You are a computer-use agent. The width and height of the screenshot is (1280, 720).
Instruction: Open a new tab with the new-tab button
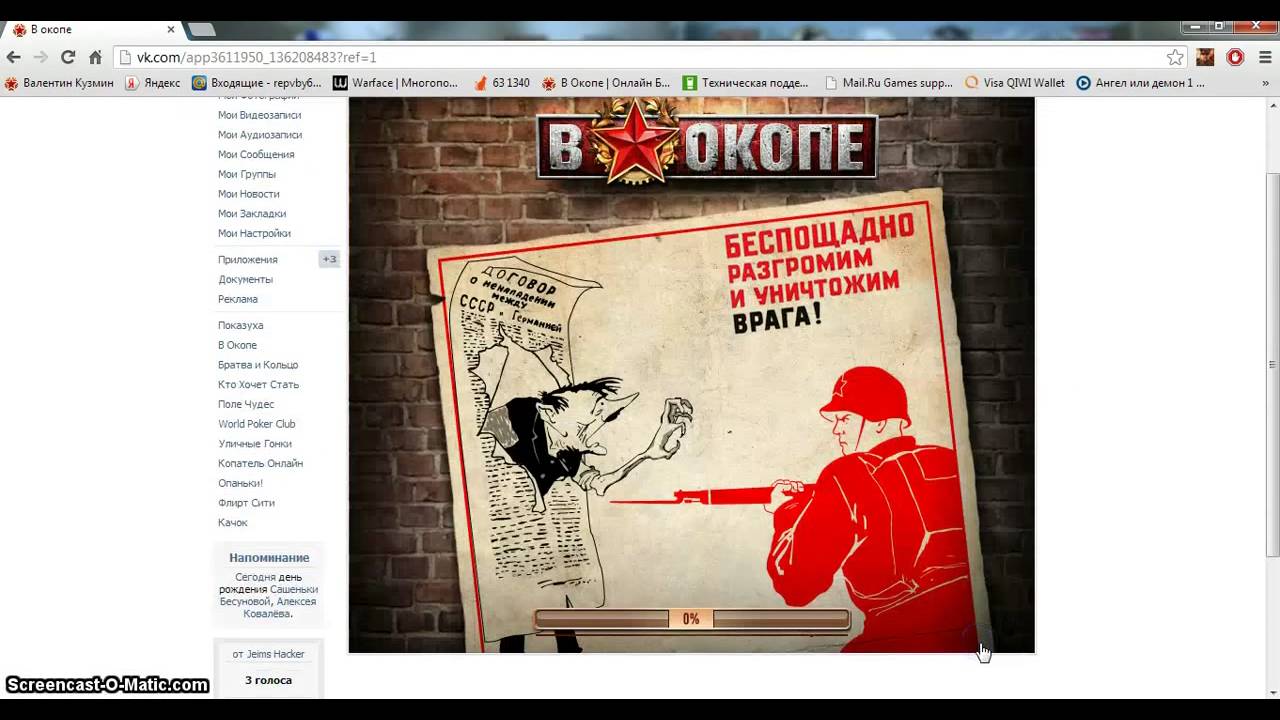point(202,30)
